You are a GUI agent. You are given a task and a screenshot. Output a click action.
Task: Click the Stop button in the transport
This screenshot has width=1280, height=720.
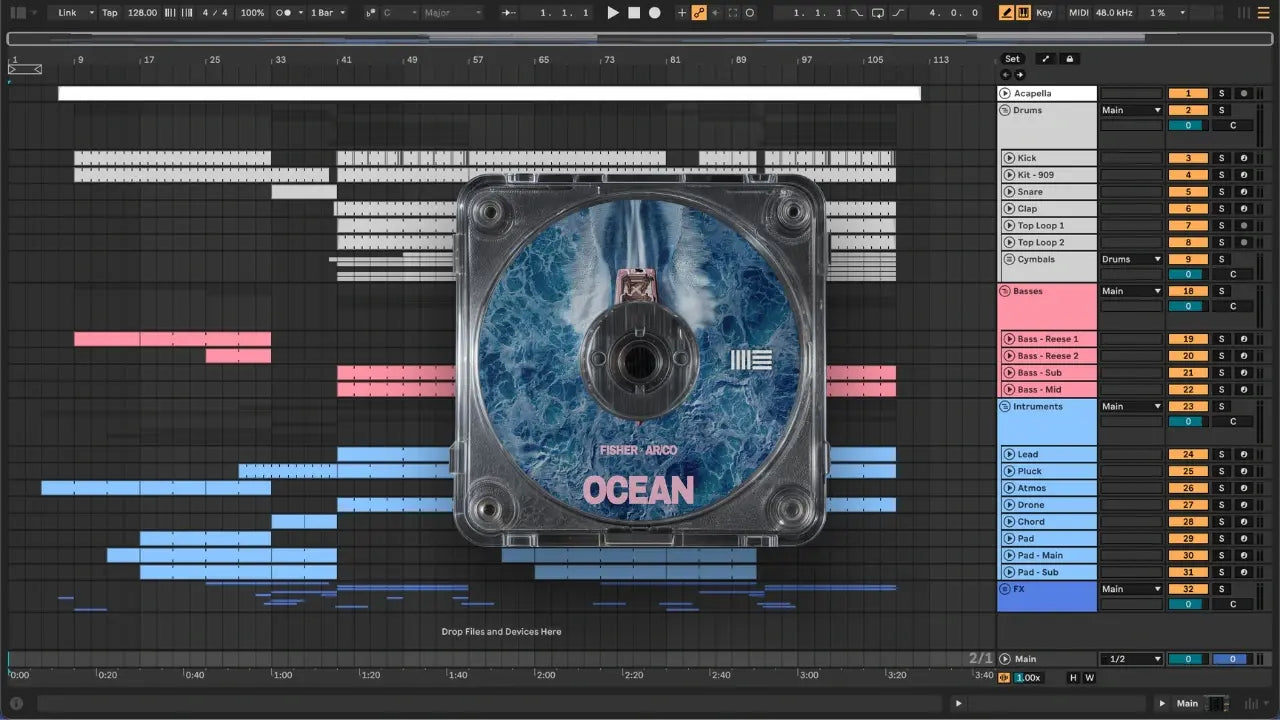coord(634,13)
